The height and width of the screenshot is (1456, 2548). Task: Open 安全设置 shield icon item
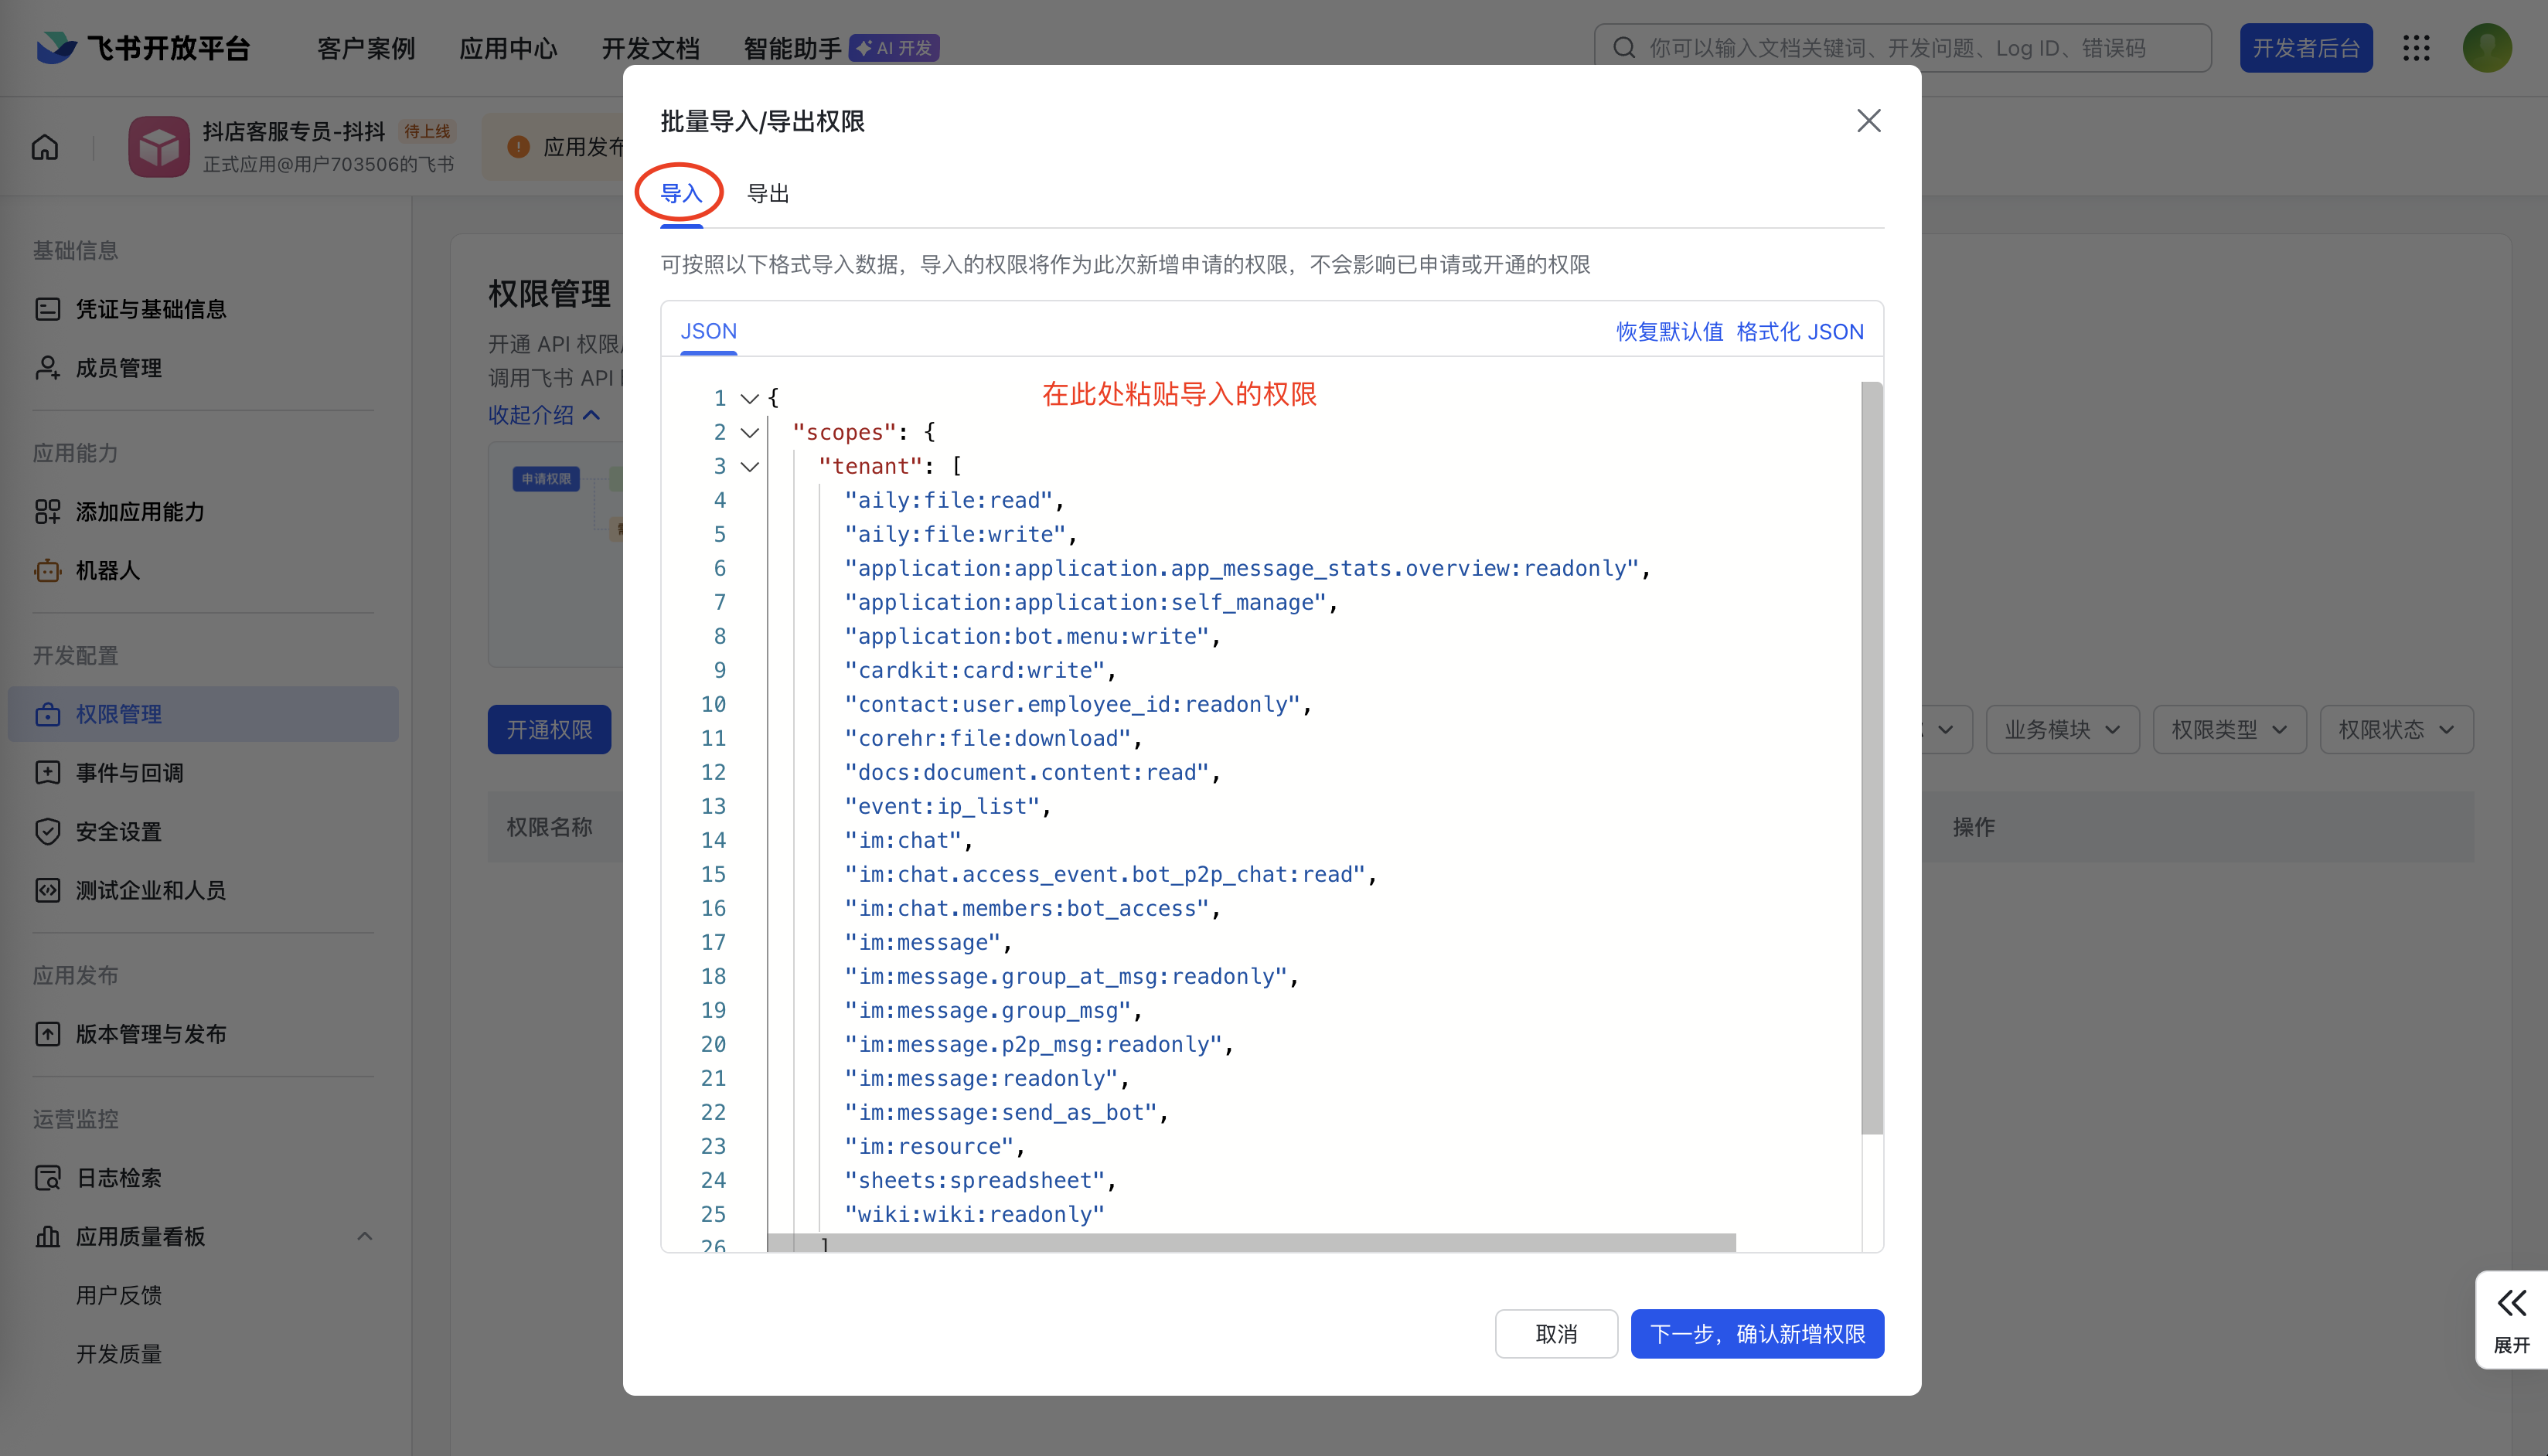[47, 831]
